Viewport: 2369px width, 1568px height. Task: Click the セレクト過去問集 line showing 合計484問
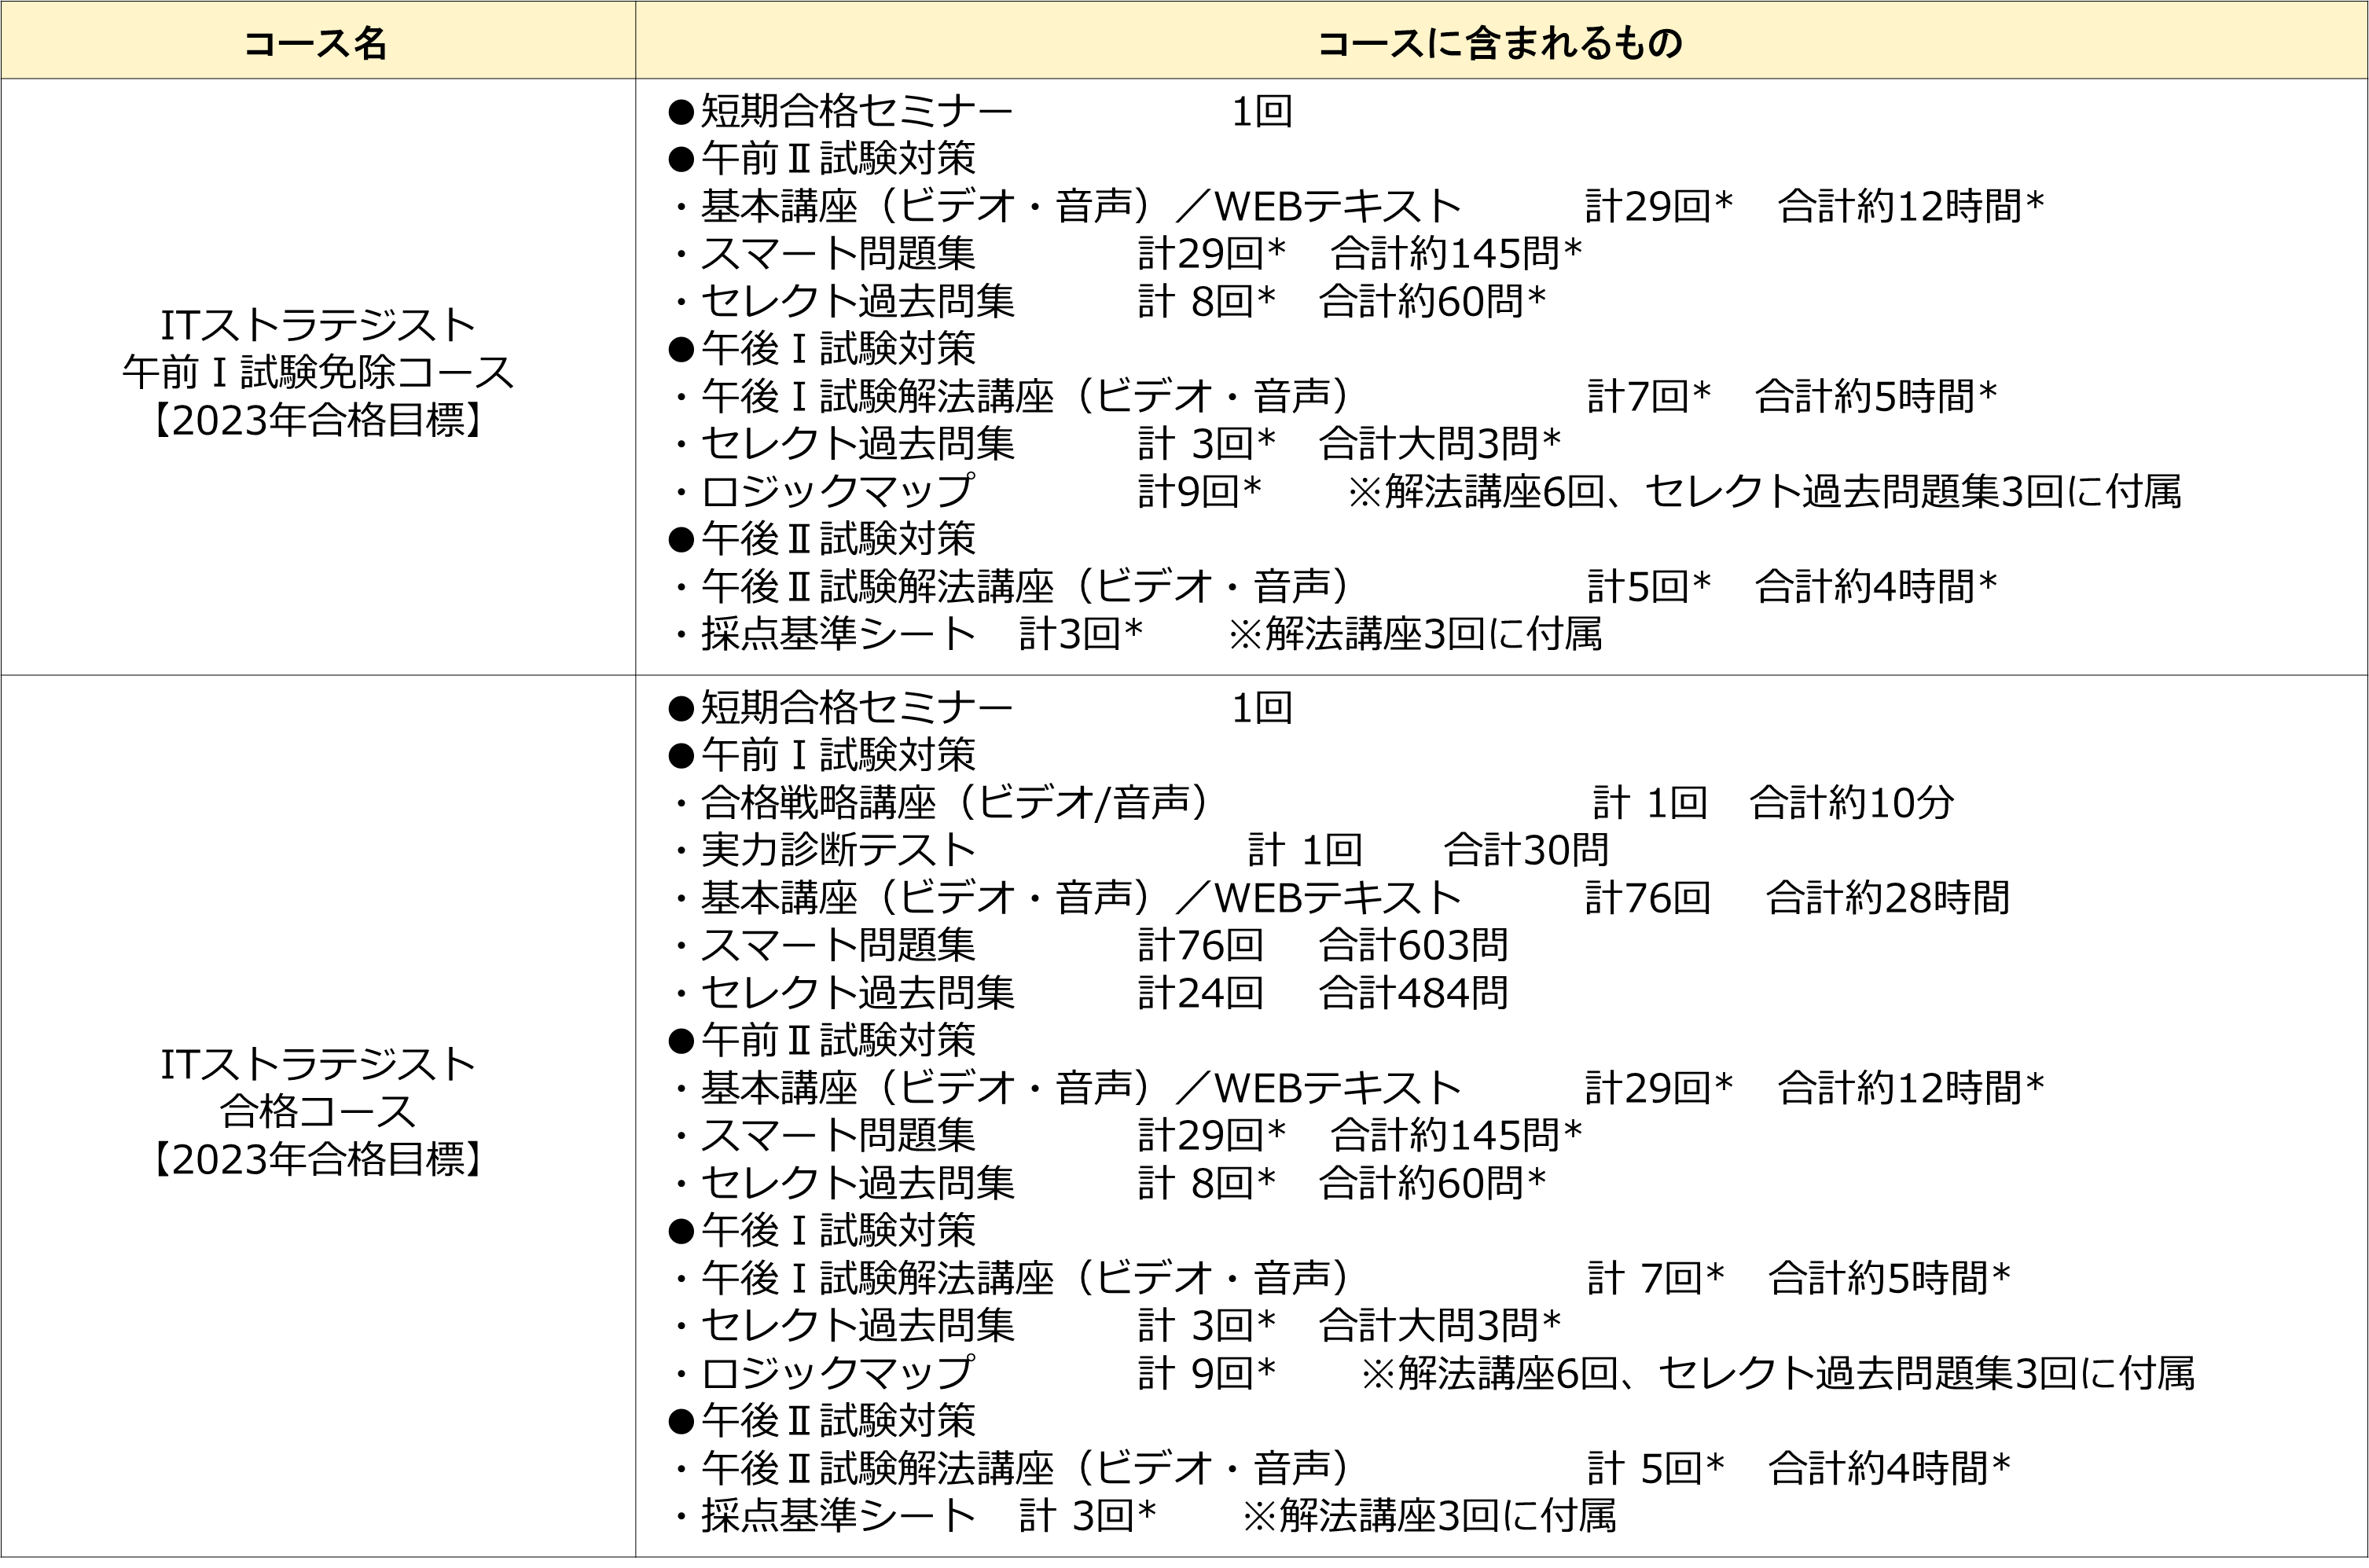(858, 993)
